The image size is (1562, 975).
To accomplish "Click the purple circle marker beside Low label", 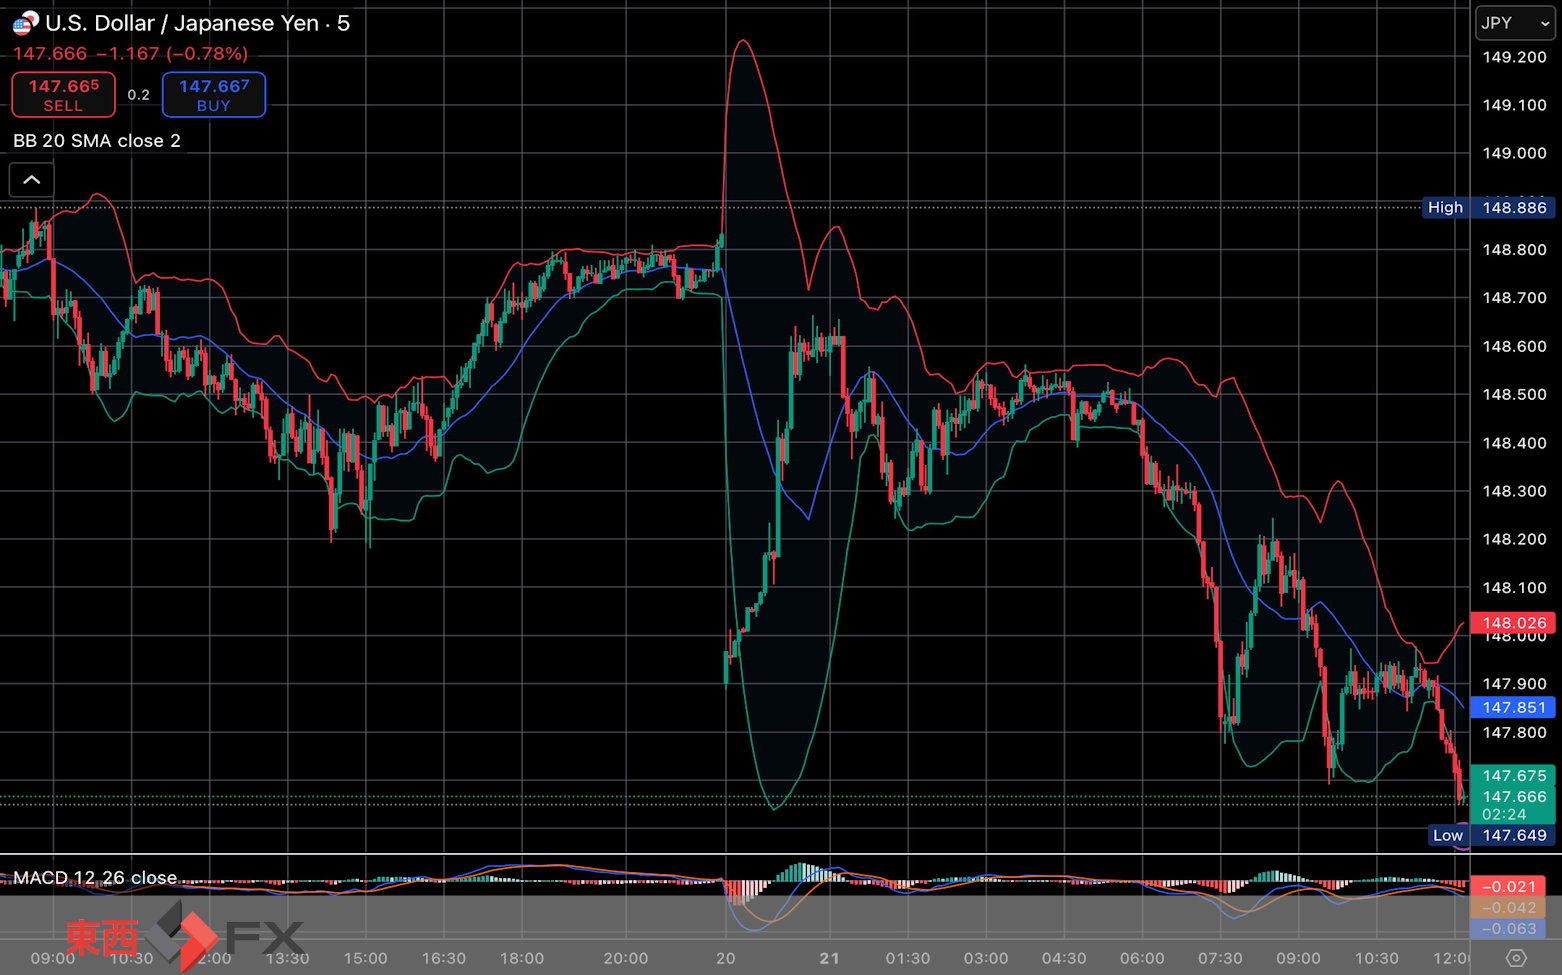I will click(1463, 845).
